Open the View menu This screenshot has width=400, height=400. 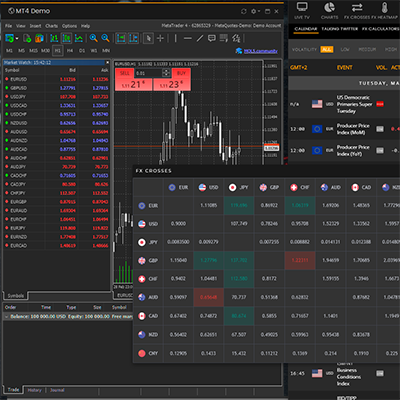(21, 26)
